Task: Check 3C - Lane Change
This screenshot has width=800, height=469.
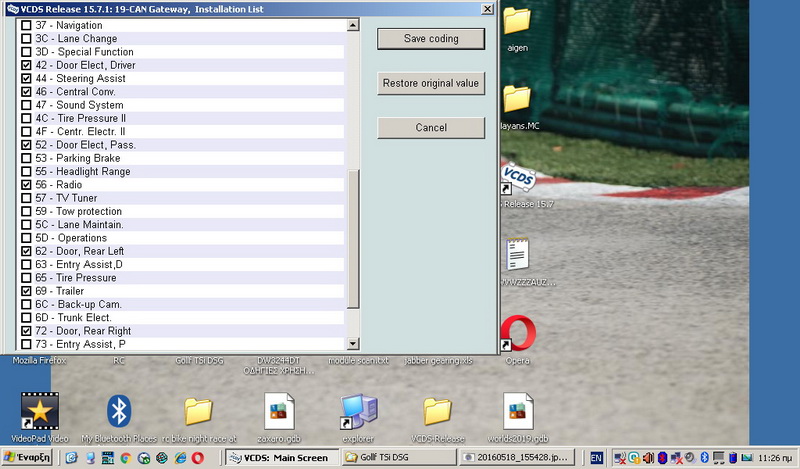Action: [26, 38]
